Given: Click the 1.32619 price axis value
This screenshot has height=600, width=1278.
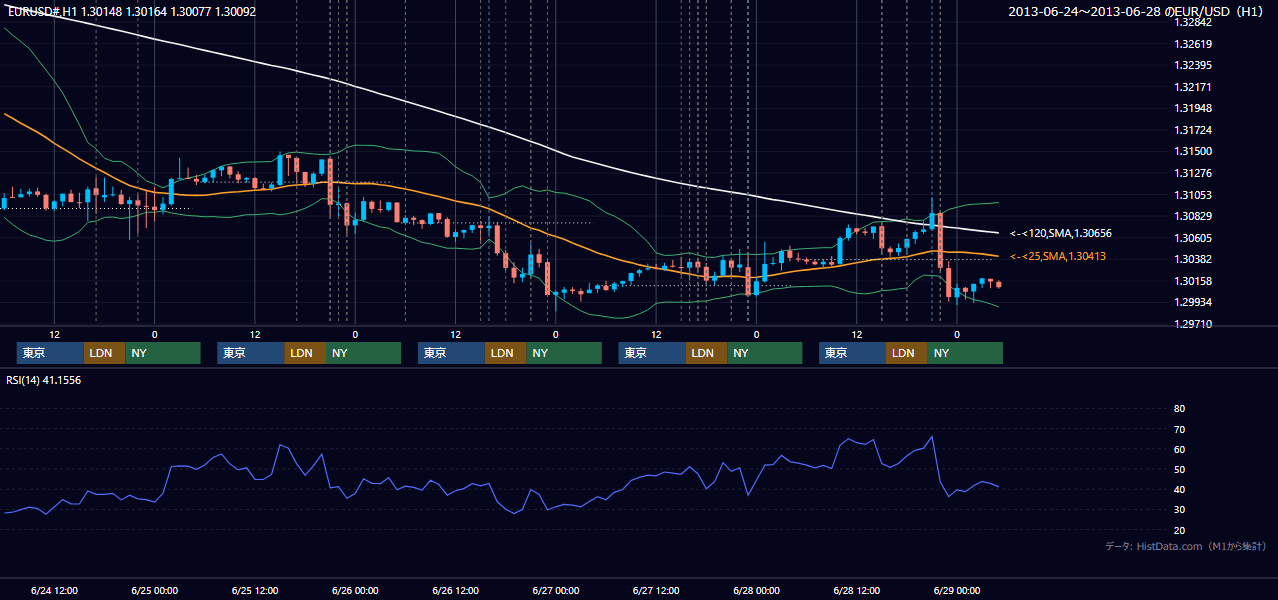Looking at the screenshot, I should point(1194,44).
